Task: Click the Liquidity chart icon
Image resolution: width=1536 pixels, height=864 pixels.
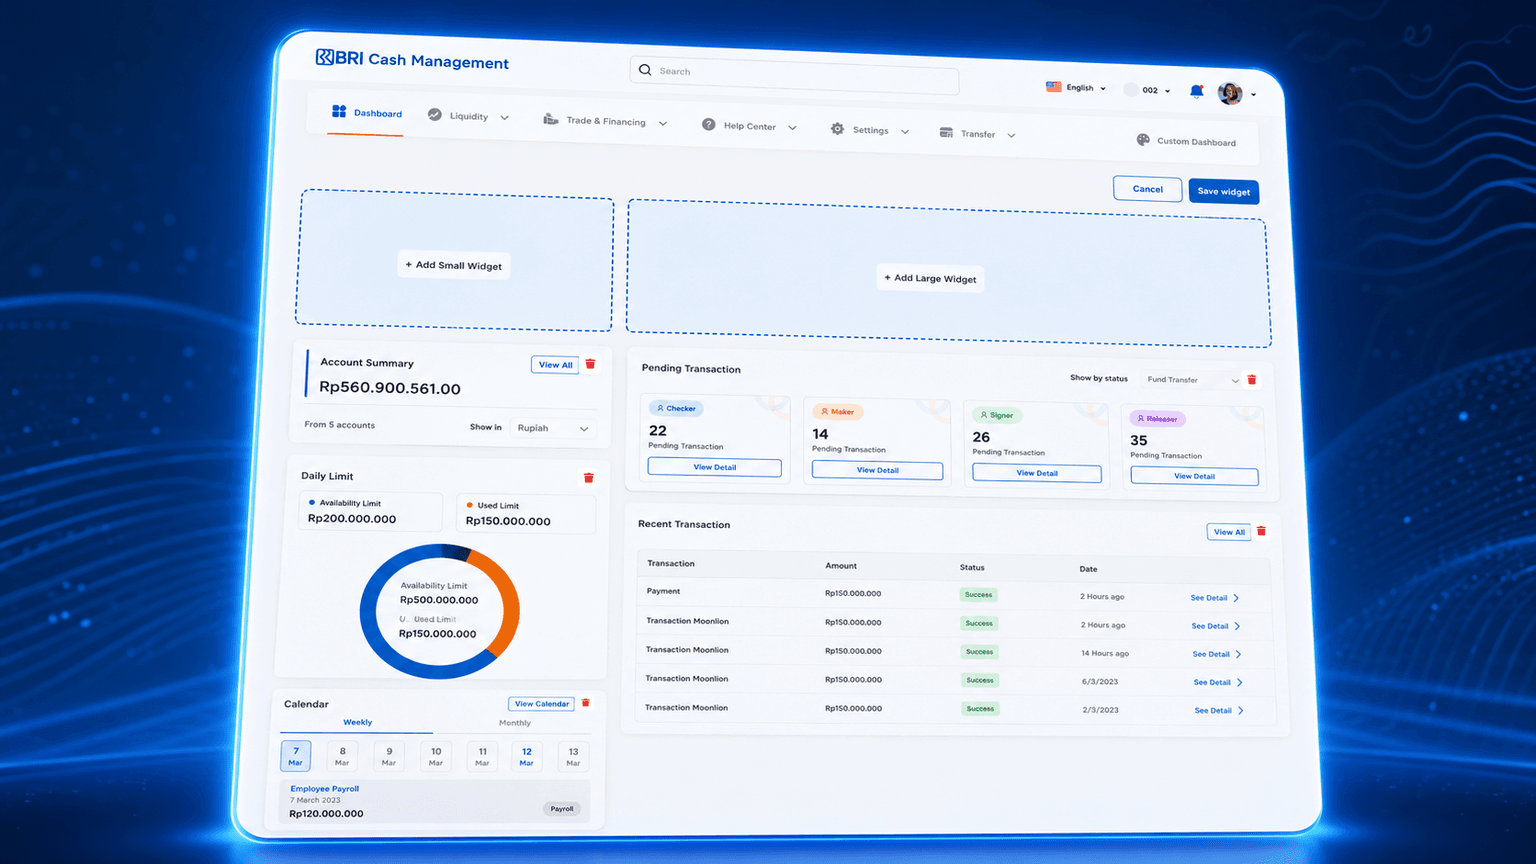Action: pos(434,114)
